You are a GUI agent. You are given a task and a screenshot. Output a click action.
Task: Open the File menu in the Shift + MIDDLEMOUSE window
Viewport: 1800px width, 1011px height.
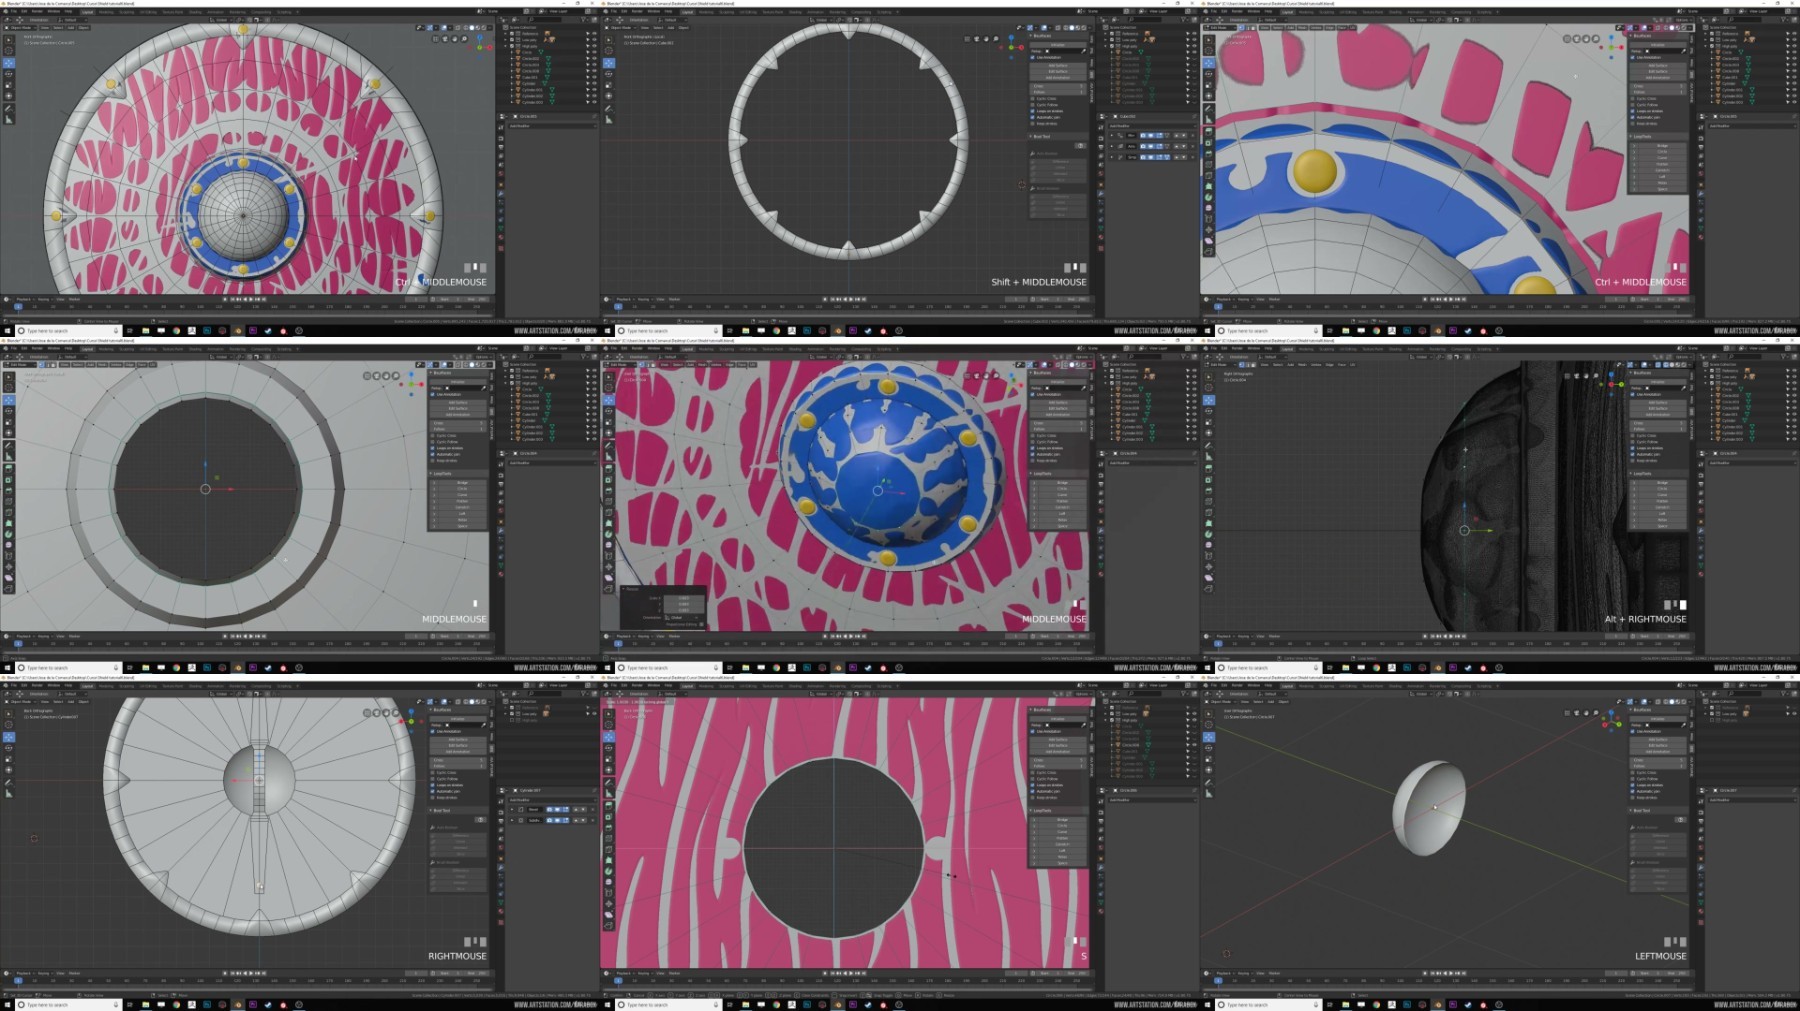point(614,12)
